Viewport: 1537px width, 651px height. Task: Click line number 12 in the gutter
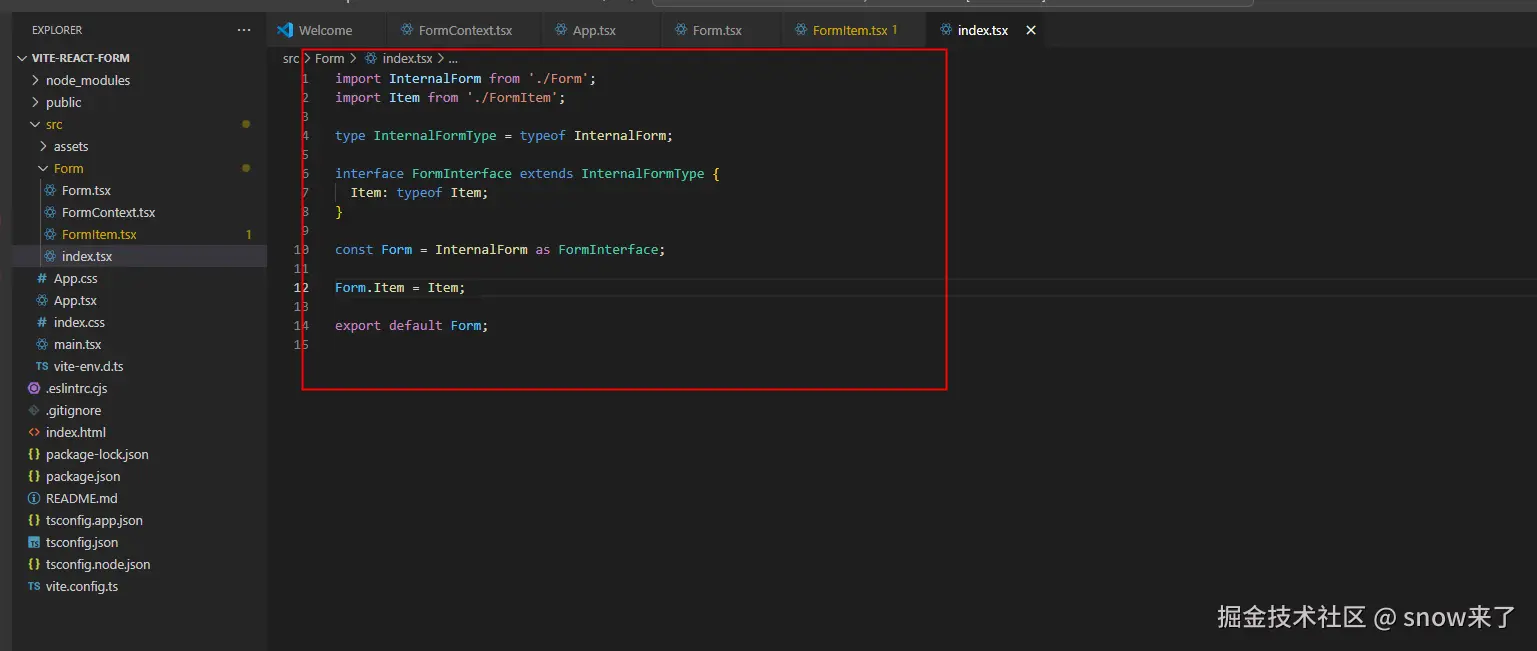point(301,287)
